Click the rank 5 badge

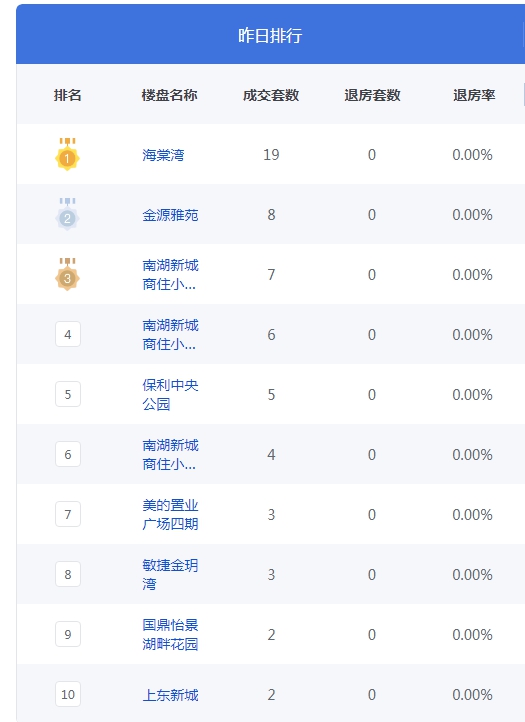tap(68, 394)
